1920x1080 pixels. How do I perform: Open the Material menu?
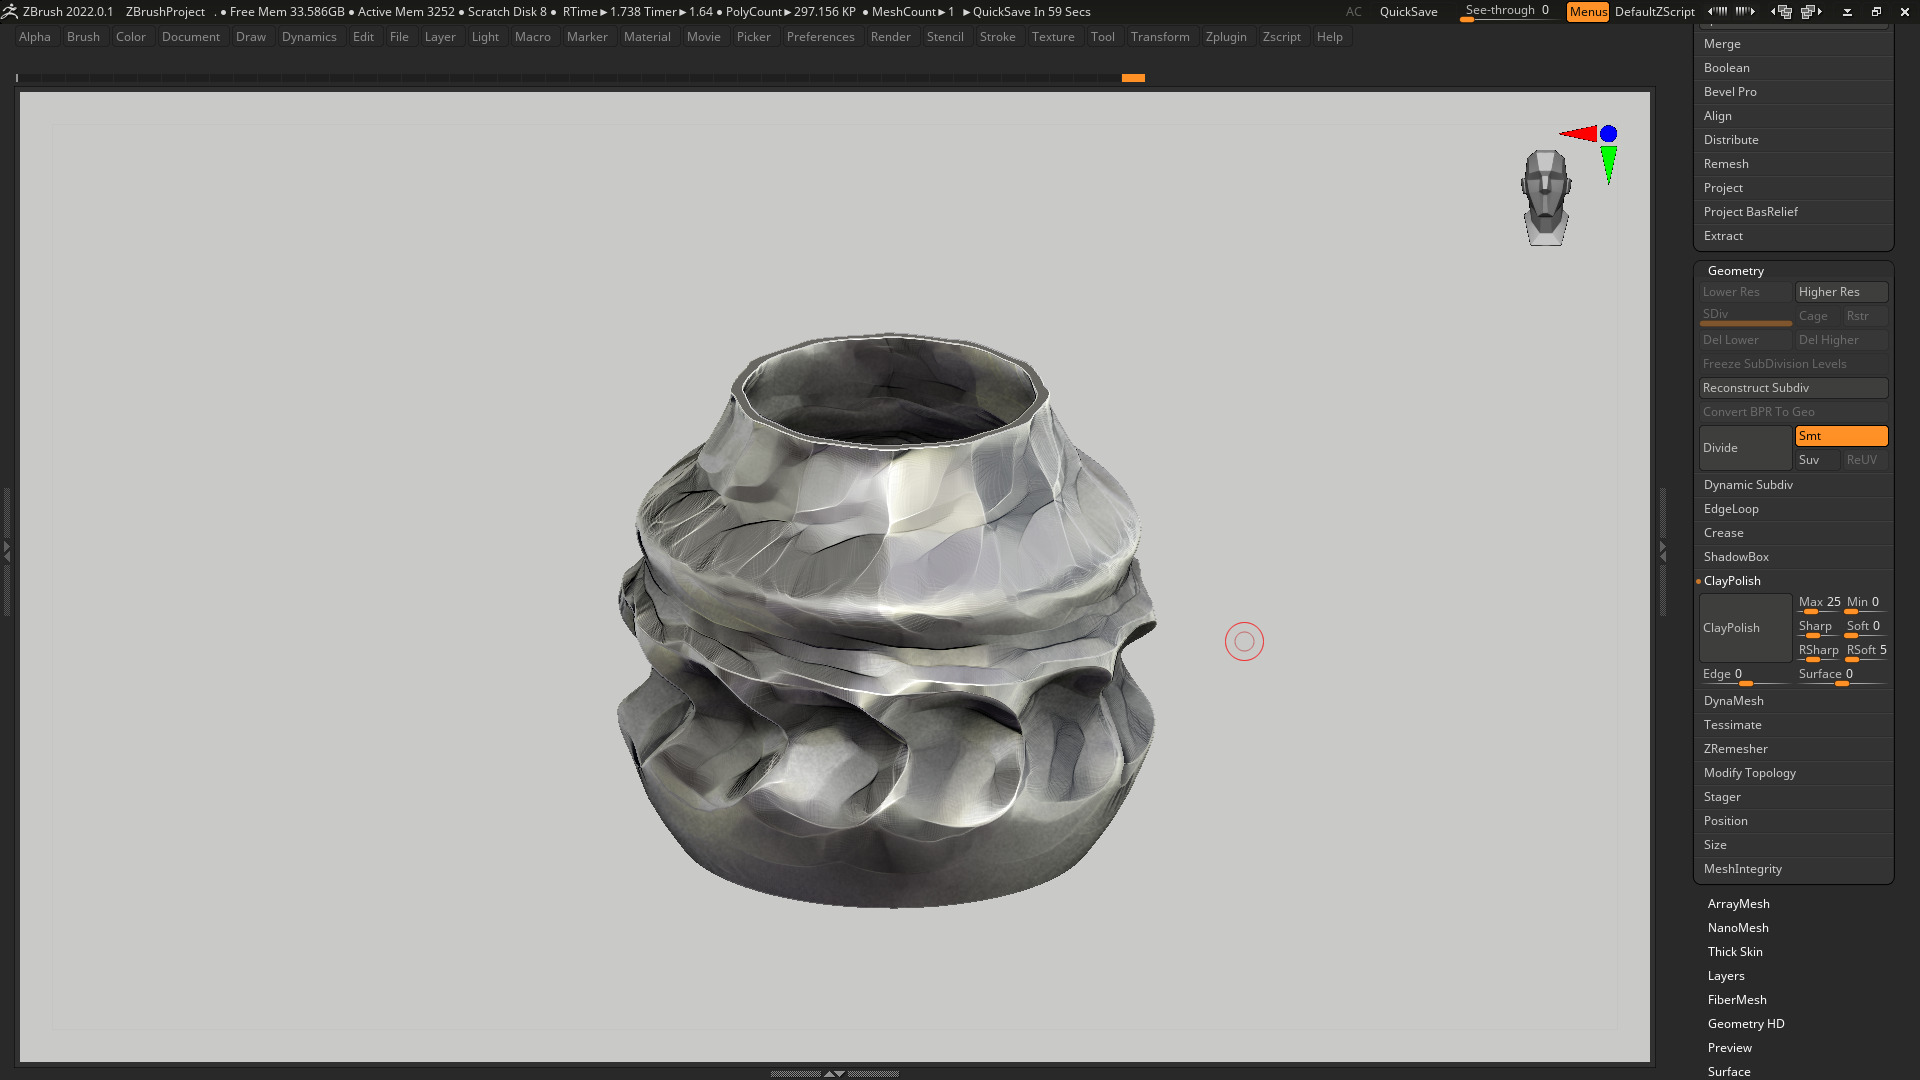(x=647, y=37)
